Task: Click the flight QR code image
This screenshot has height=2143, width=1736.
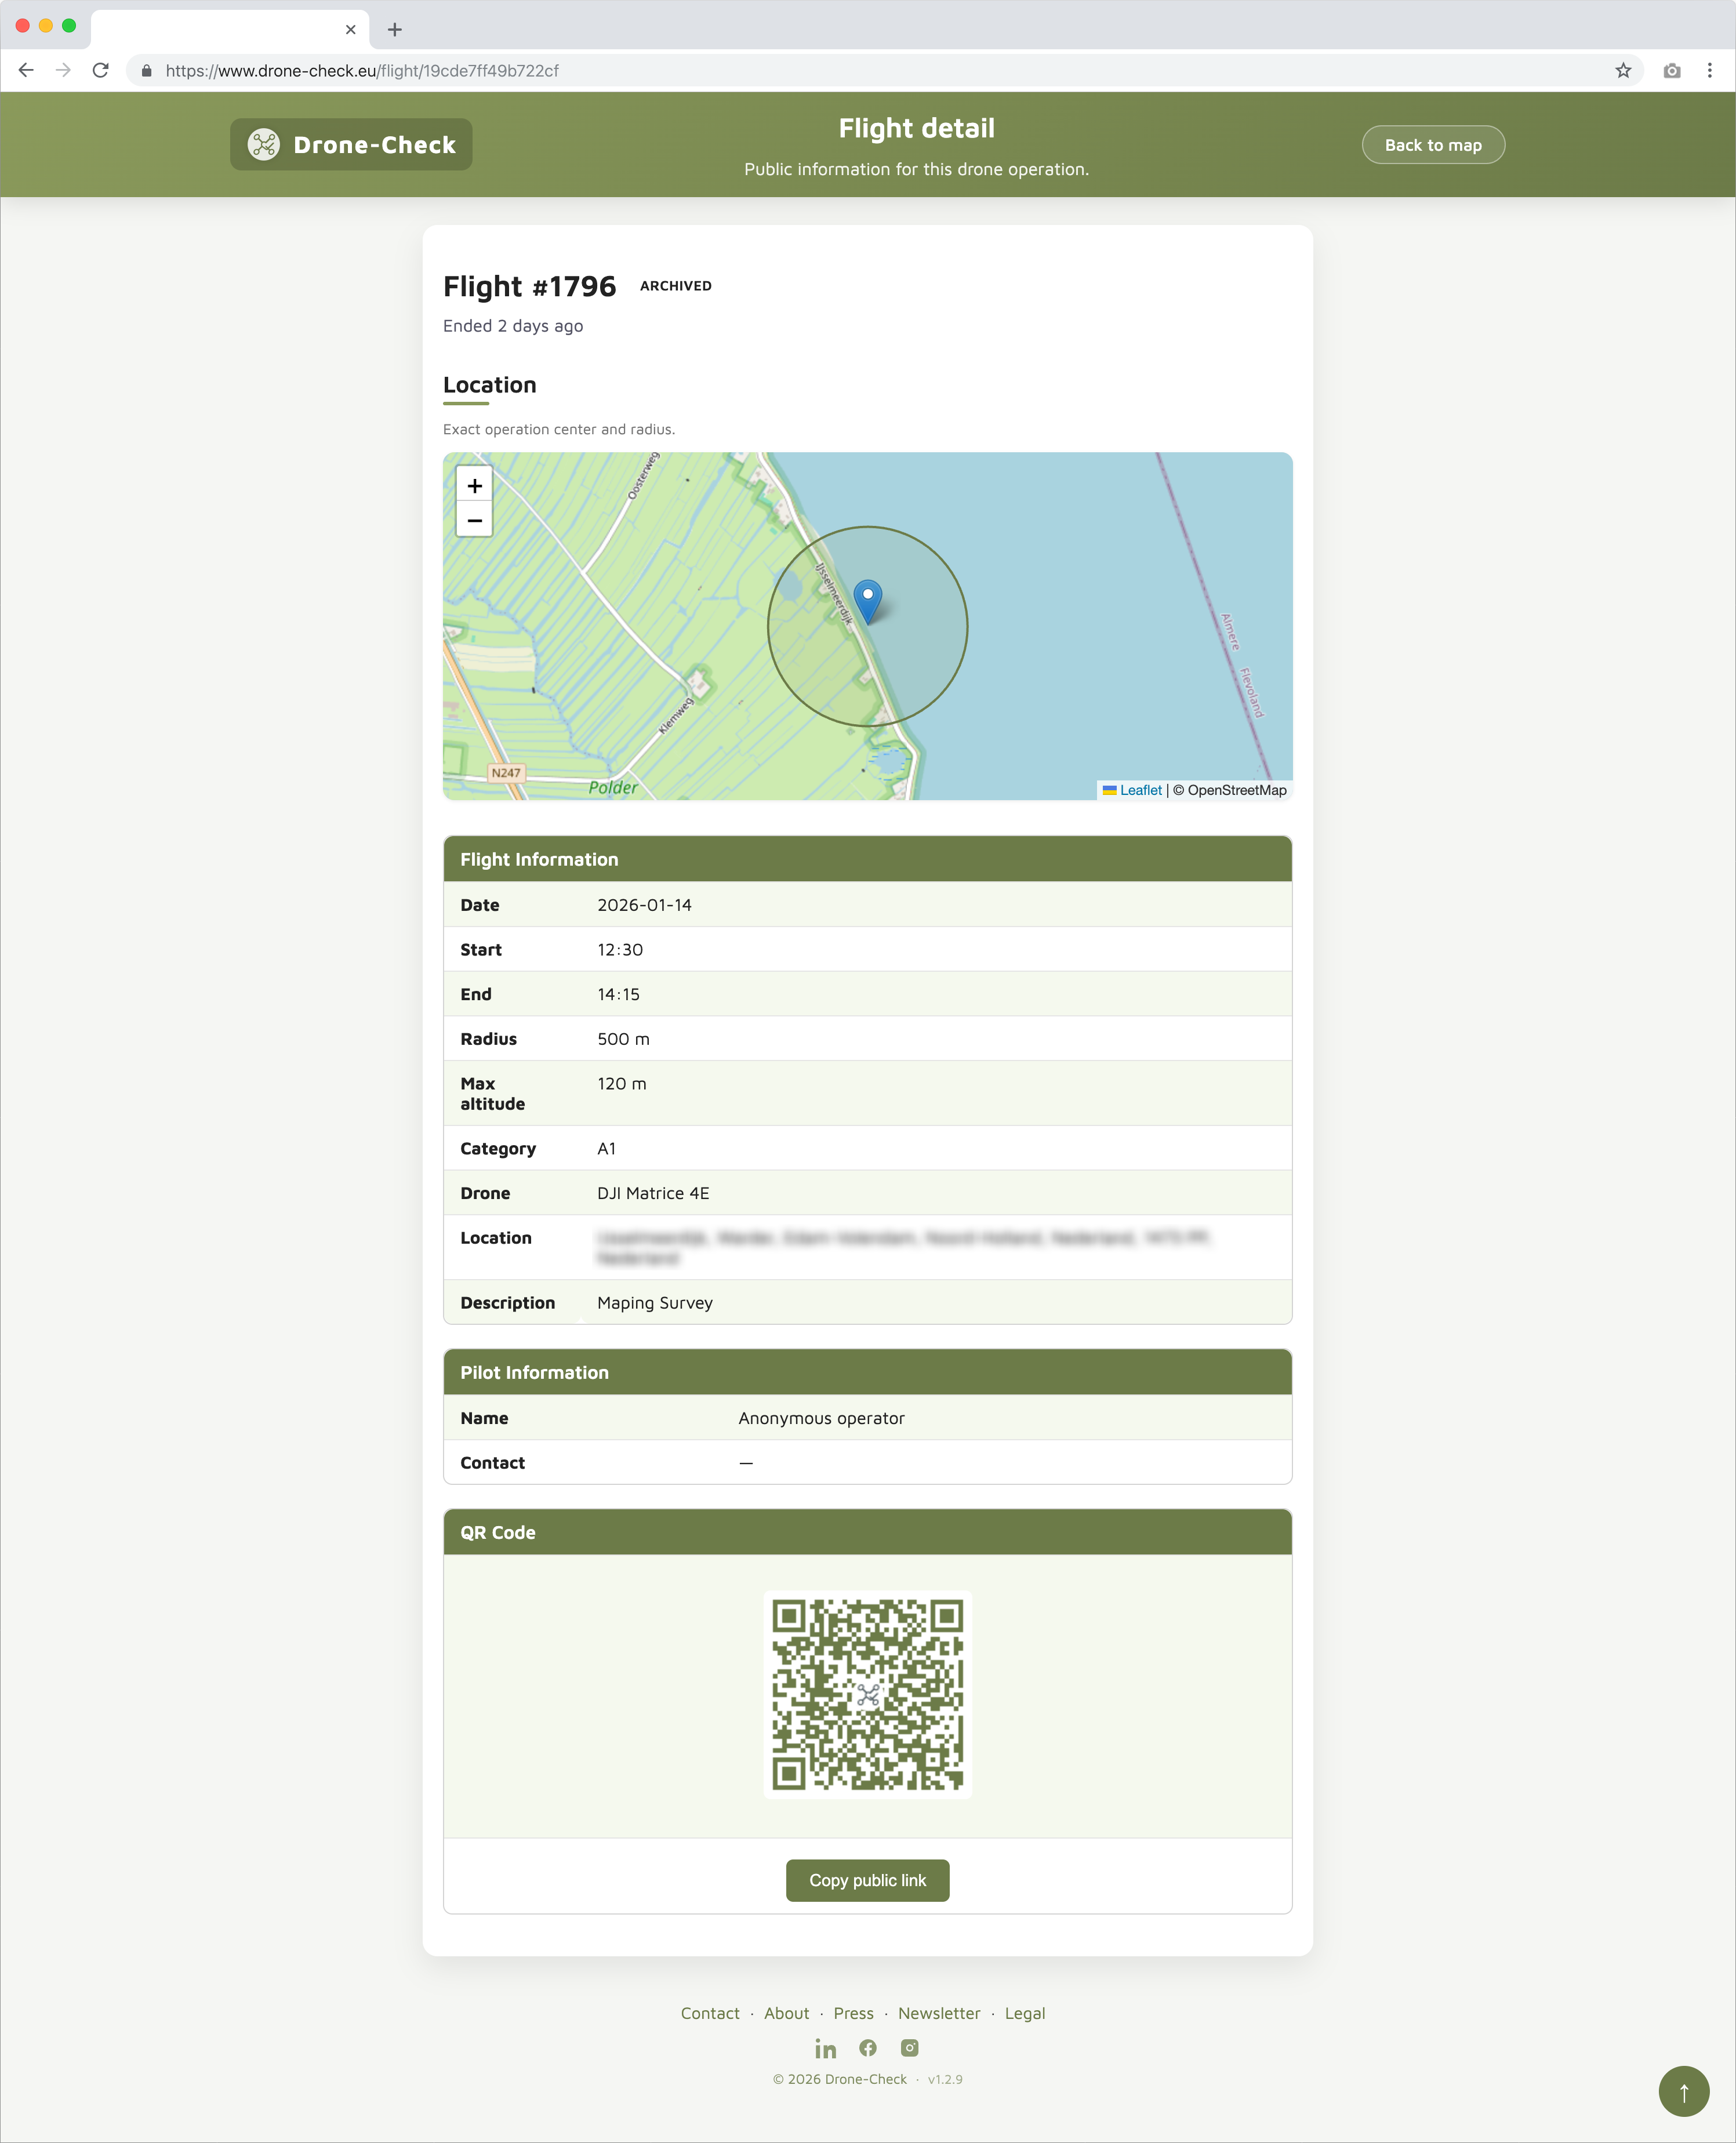Action: click(867, 1694)
